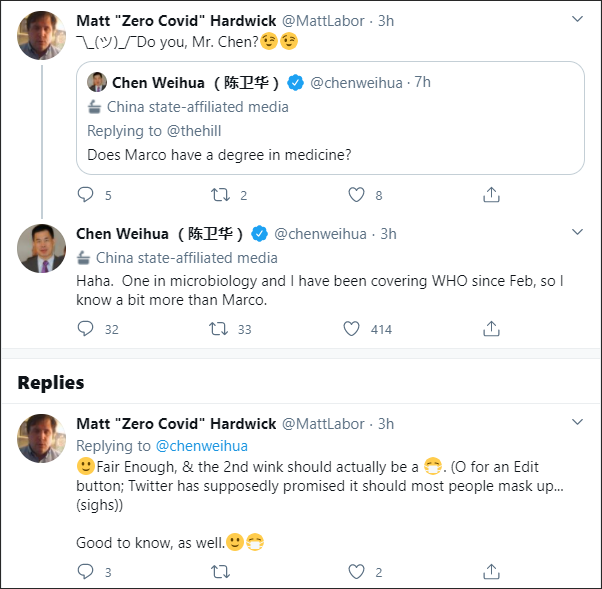
Task: Like the 'Fair Enough' reply tweet
Action: coord(356,572)
